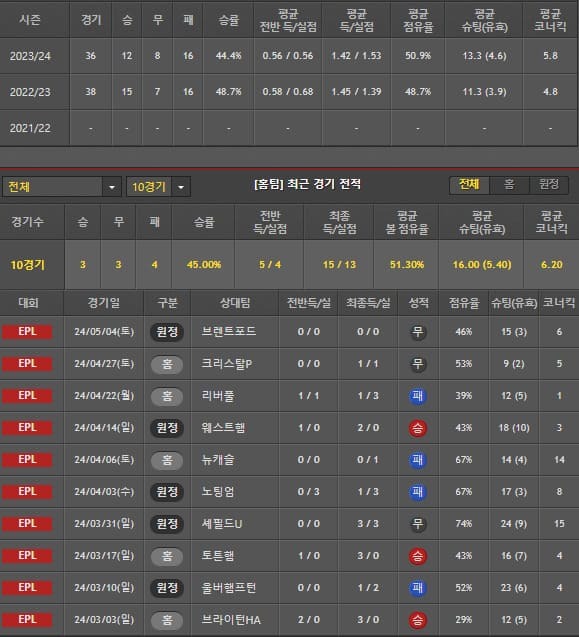Click opponent name 리버풀
This screenshot has height=637, width=579.
click(218, 396)
